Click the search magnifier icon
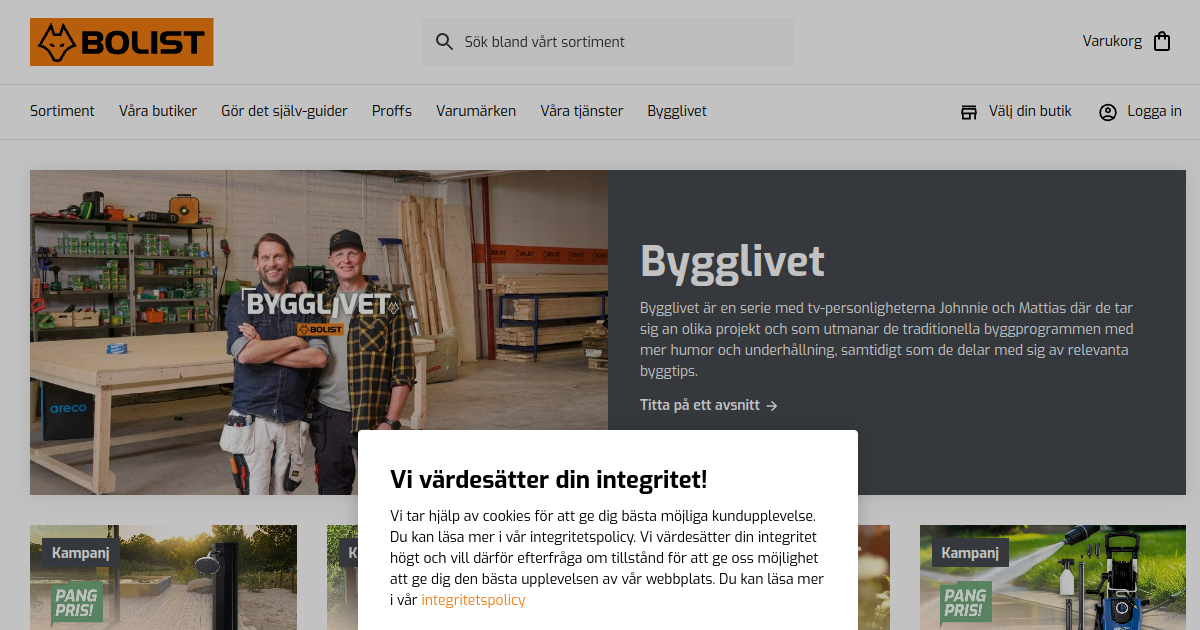 445,42
